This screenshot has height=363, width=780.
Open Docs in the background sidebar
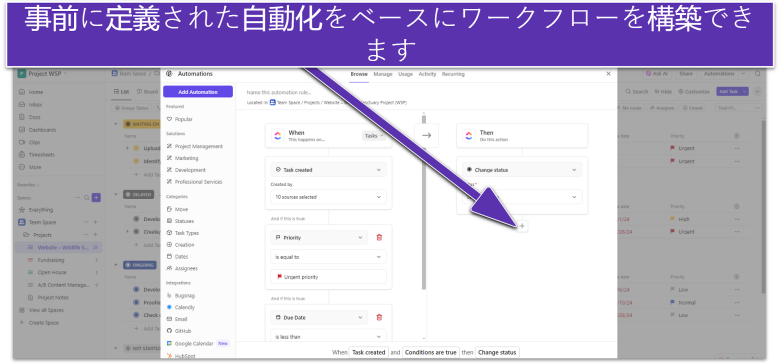pos(30,117)
